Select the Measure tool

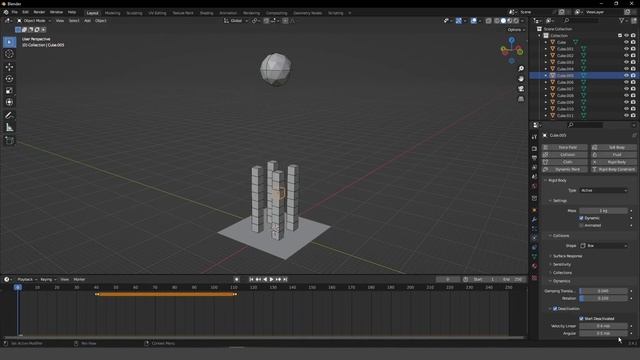(9, 128)
